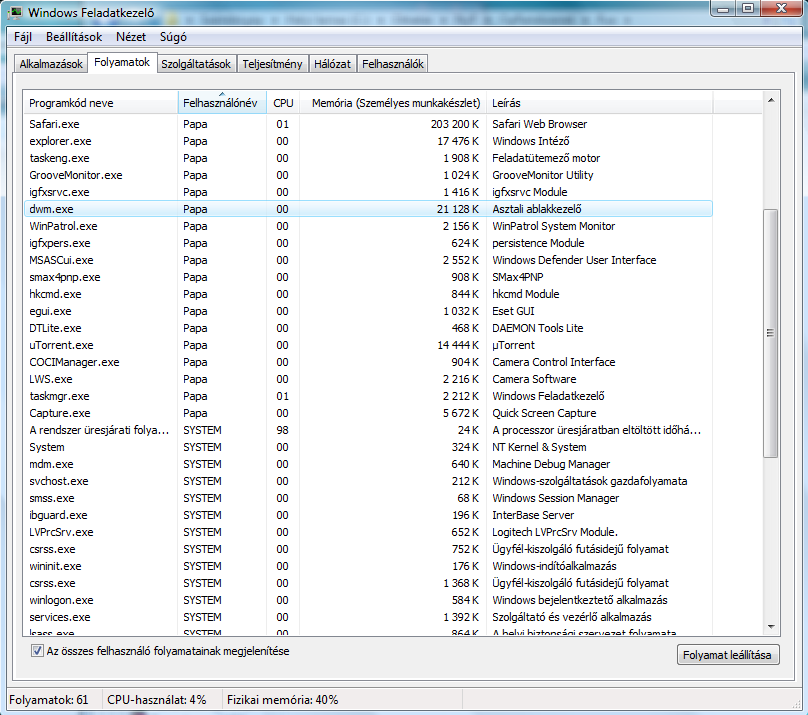This screenshot has width=808, height=715.
Task: Click the csrss.exe row using 1 368 K
Action: pos(368,583)
